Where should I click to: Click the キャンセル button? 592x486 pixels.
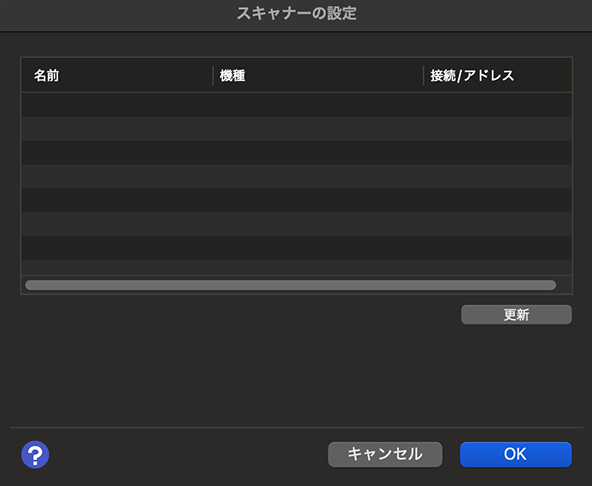point(385,455)
